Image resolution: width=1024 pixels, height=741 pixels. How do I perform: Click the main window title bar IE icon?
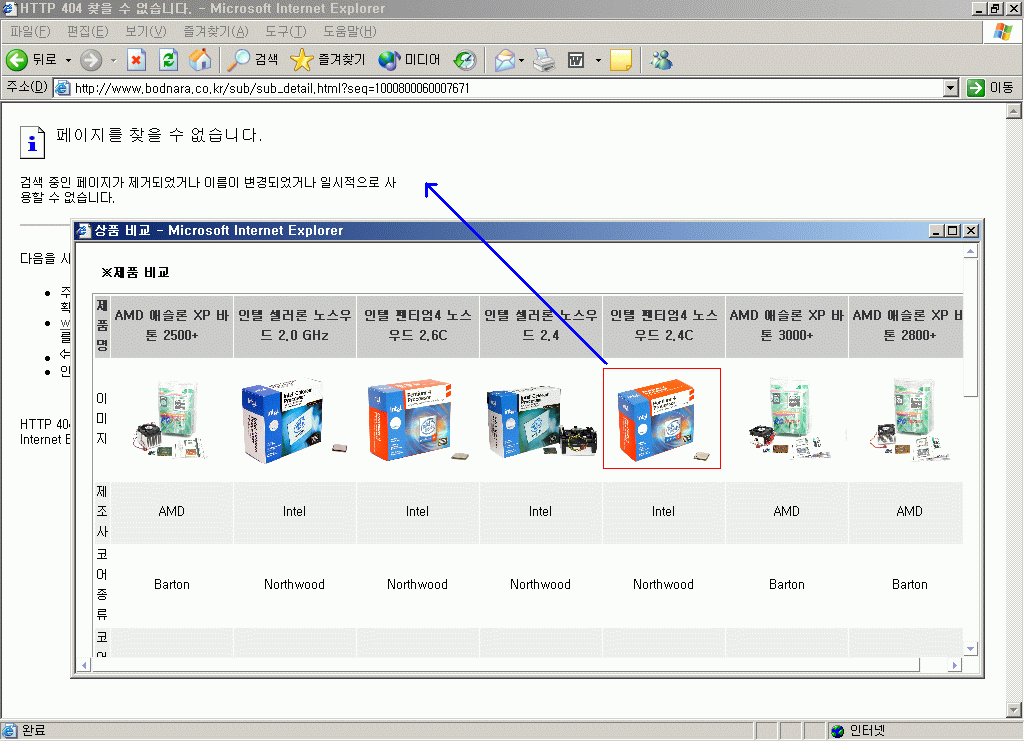click(x=10, y=8)
